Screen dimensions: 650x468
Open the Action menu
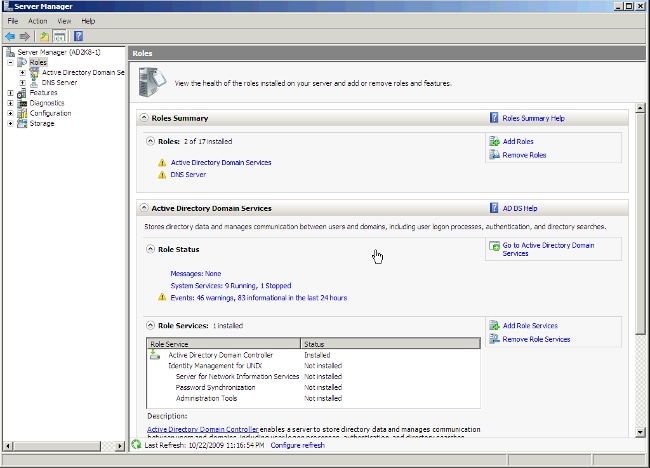click(x=37, y=20)
